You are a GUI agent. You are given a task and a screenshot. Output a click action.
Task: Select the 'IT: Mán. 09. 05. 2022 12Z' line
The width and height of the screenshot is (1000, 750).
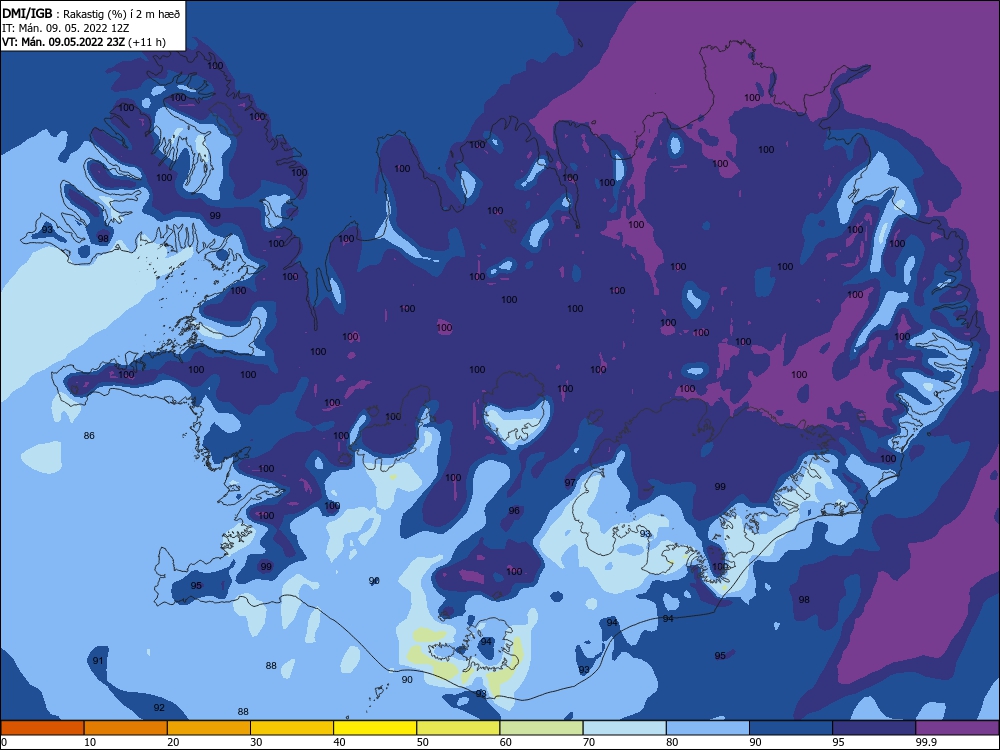click(66, 28)
